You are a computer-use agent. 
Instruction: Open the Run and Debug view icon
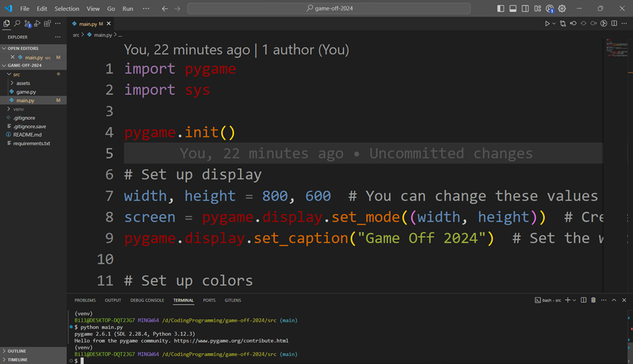coord(37,24)
